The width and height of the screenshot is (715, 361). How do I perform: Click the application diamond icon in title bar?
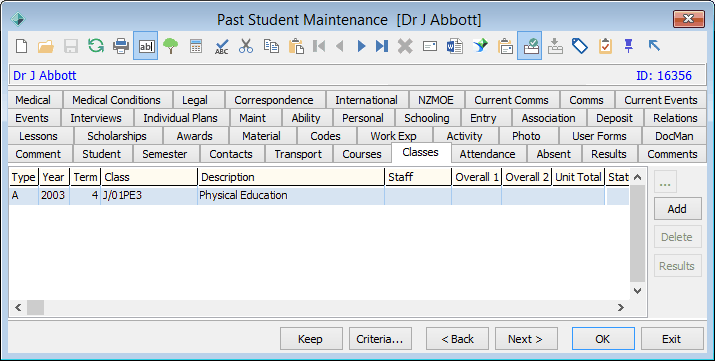tap(18, 19)
